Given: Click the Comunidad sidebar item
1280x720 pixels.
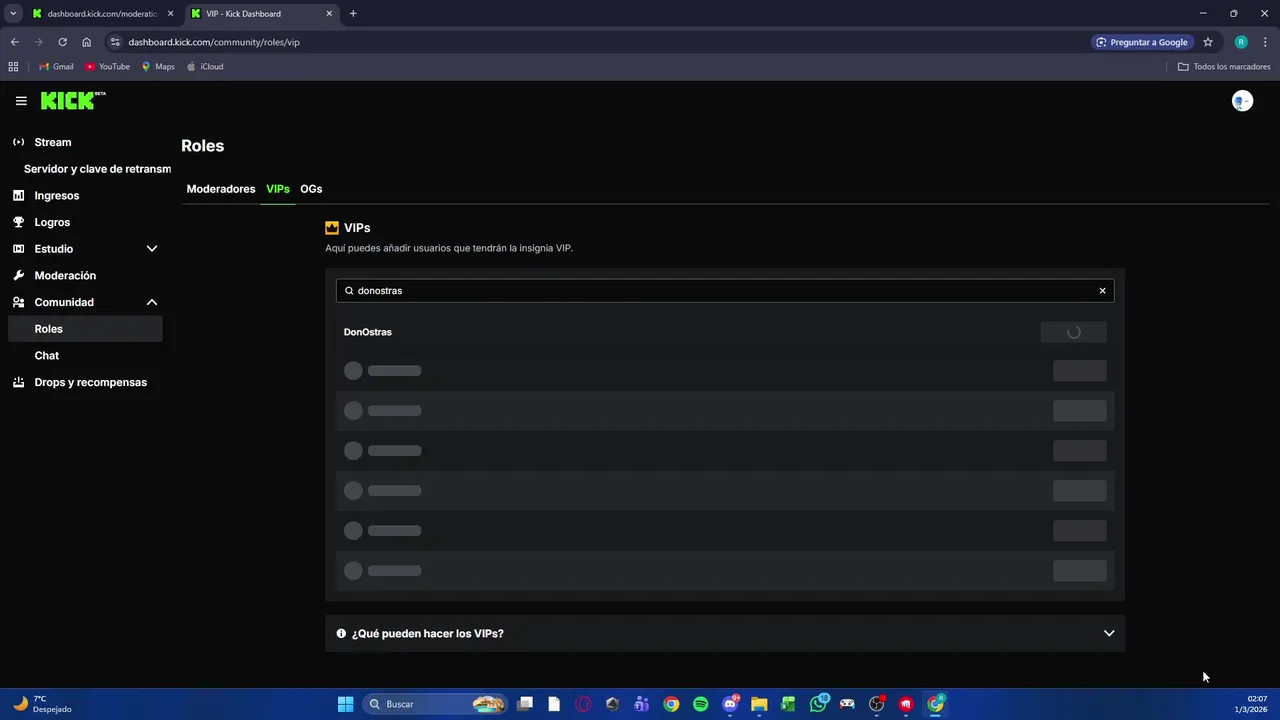Looking at the screenshot, I should point(64,302).
